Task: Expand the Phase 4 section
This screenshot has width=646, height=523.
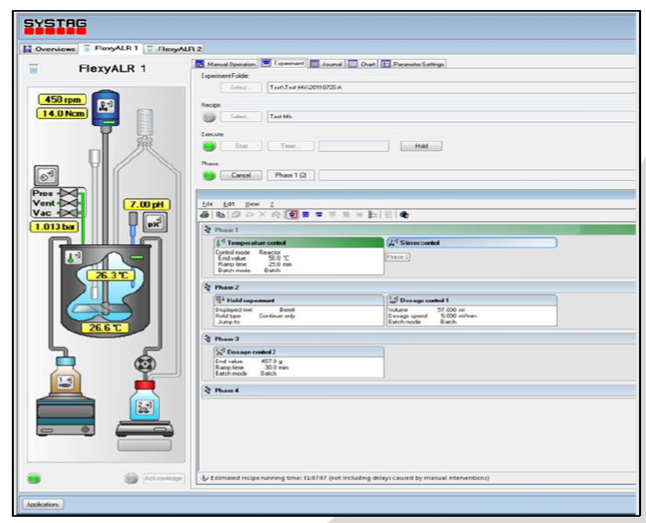Action: 206,390
